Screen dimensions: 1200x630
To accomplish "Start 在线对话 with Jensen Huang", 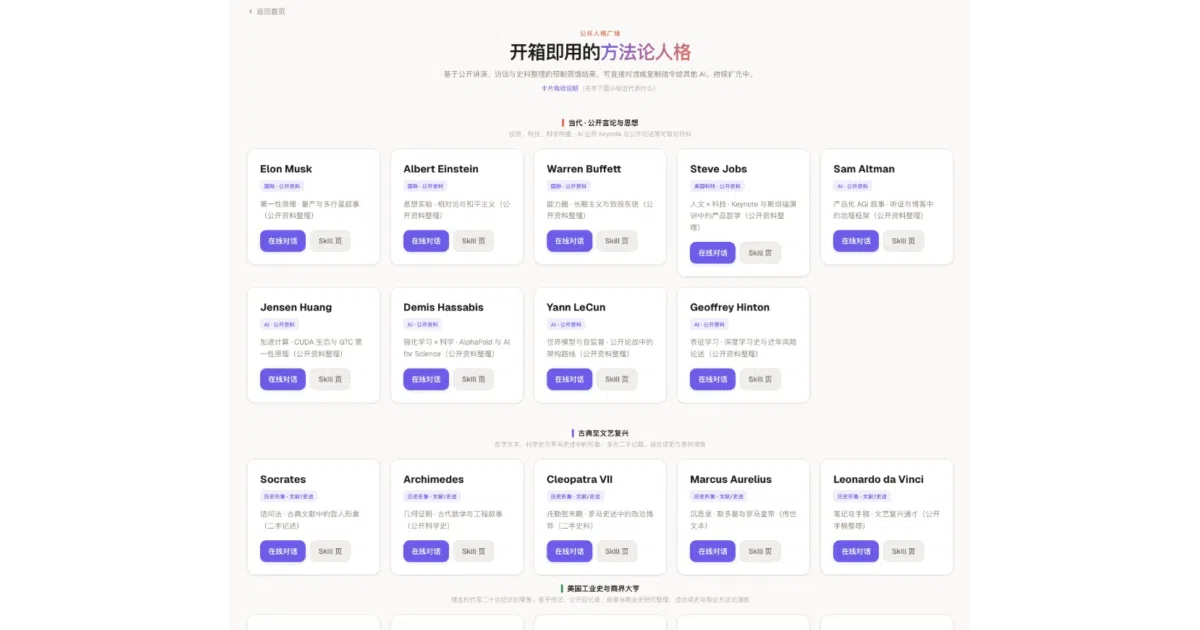I will pos(283,379).
